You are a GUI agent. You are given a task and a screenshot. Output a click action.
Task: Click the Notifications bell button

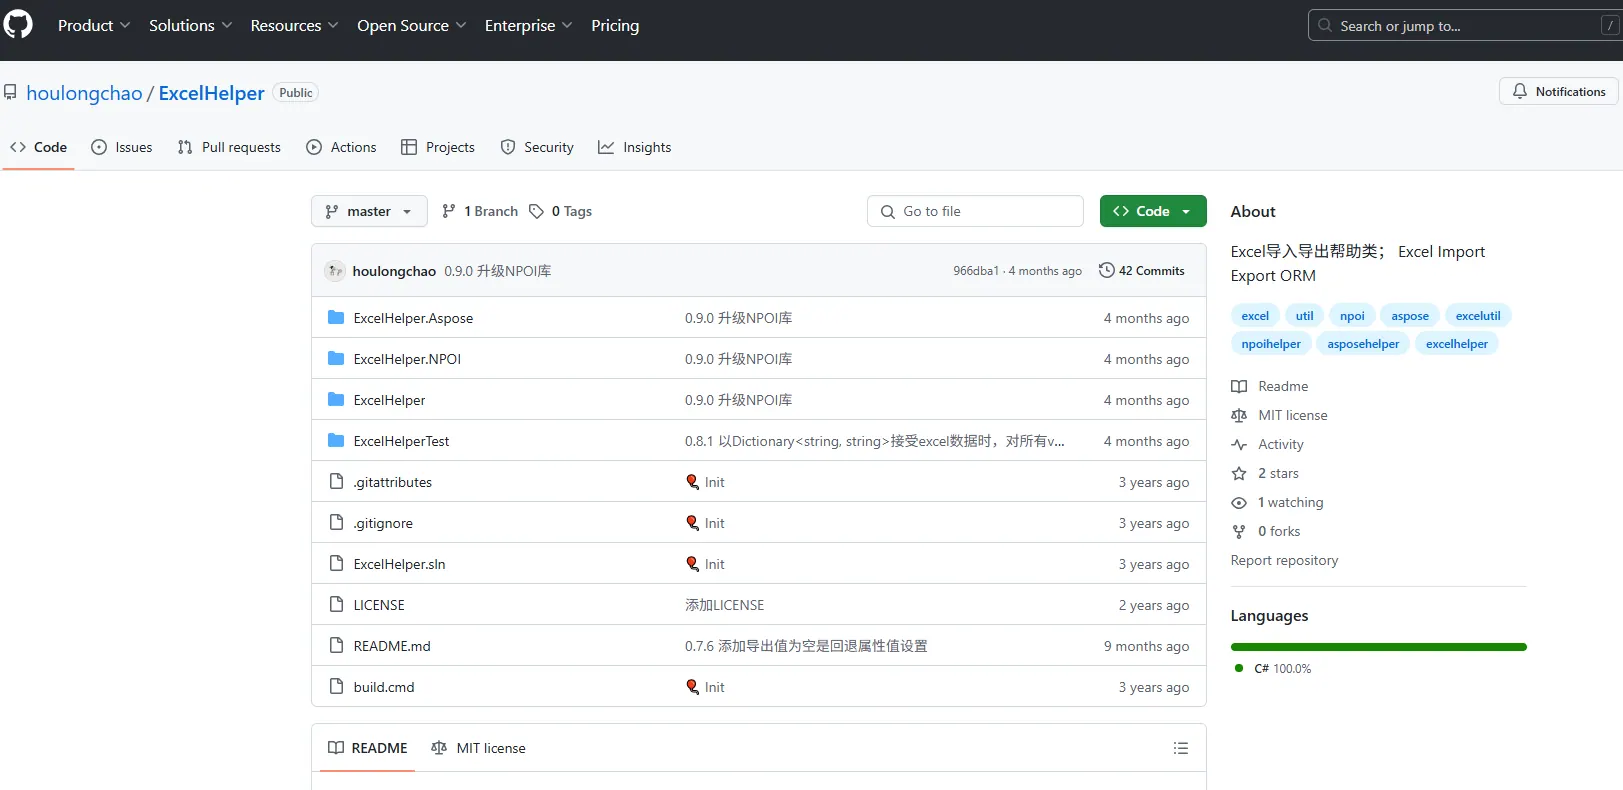pyautogui.click(x=1558, y=91)
